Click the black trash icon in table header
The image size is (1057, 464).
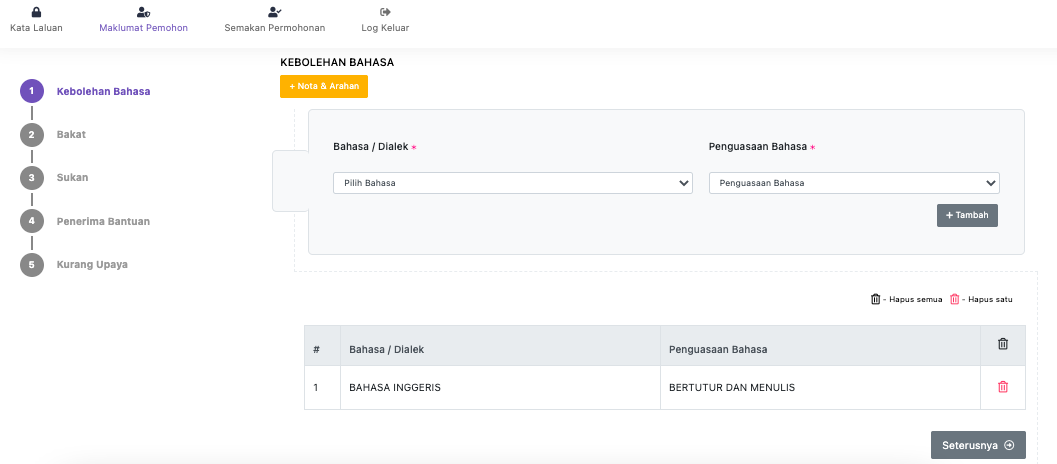click(x=1003, y=344)
